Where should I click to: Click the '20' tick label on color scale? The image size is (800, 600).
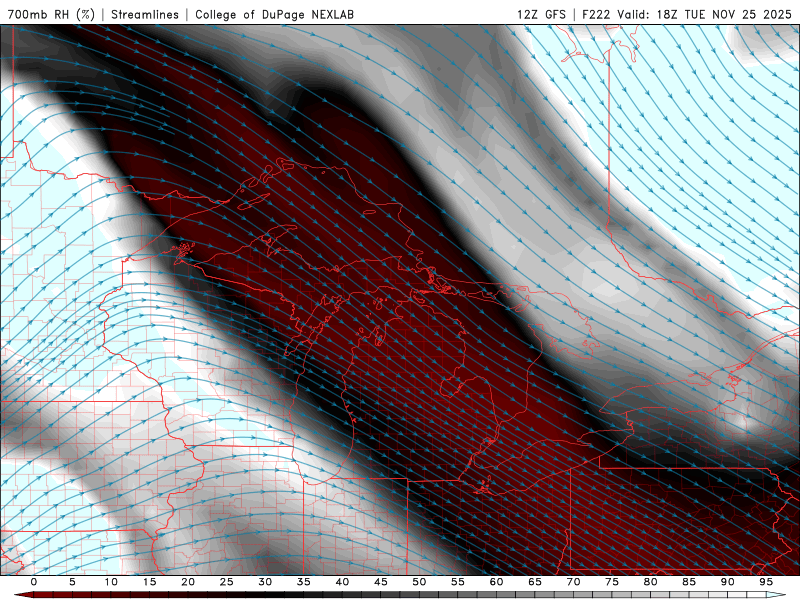click(188, 582)
